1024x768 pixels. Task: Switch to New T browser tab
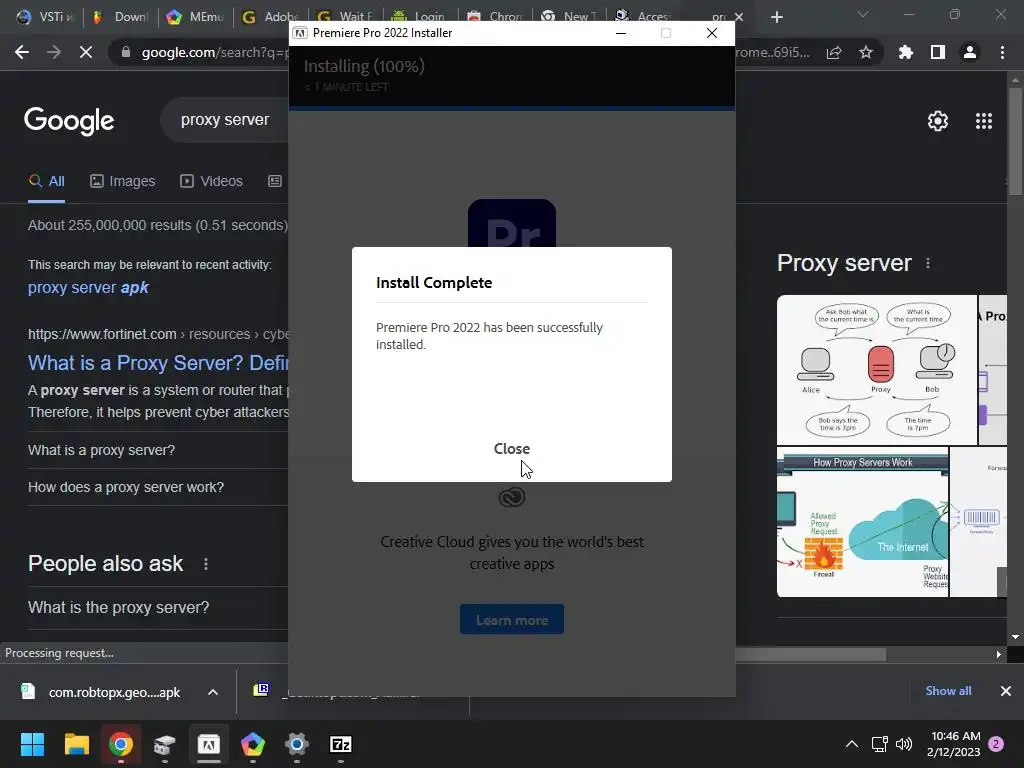click(568, 17)
